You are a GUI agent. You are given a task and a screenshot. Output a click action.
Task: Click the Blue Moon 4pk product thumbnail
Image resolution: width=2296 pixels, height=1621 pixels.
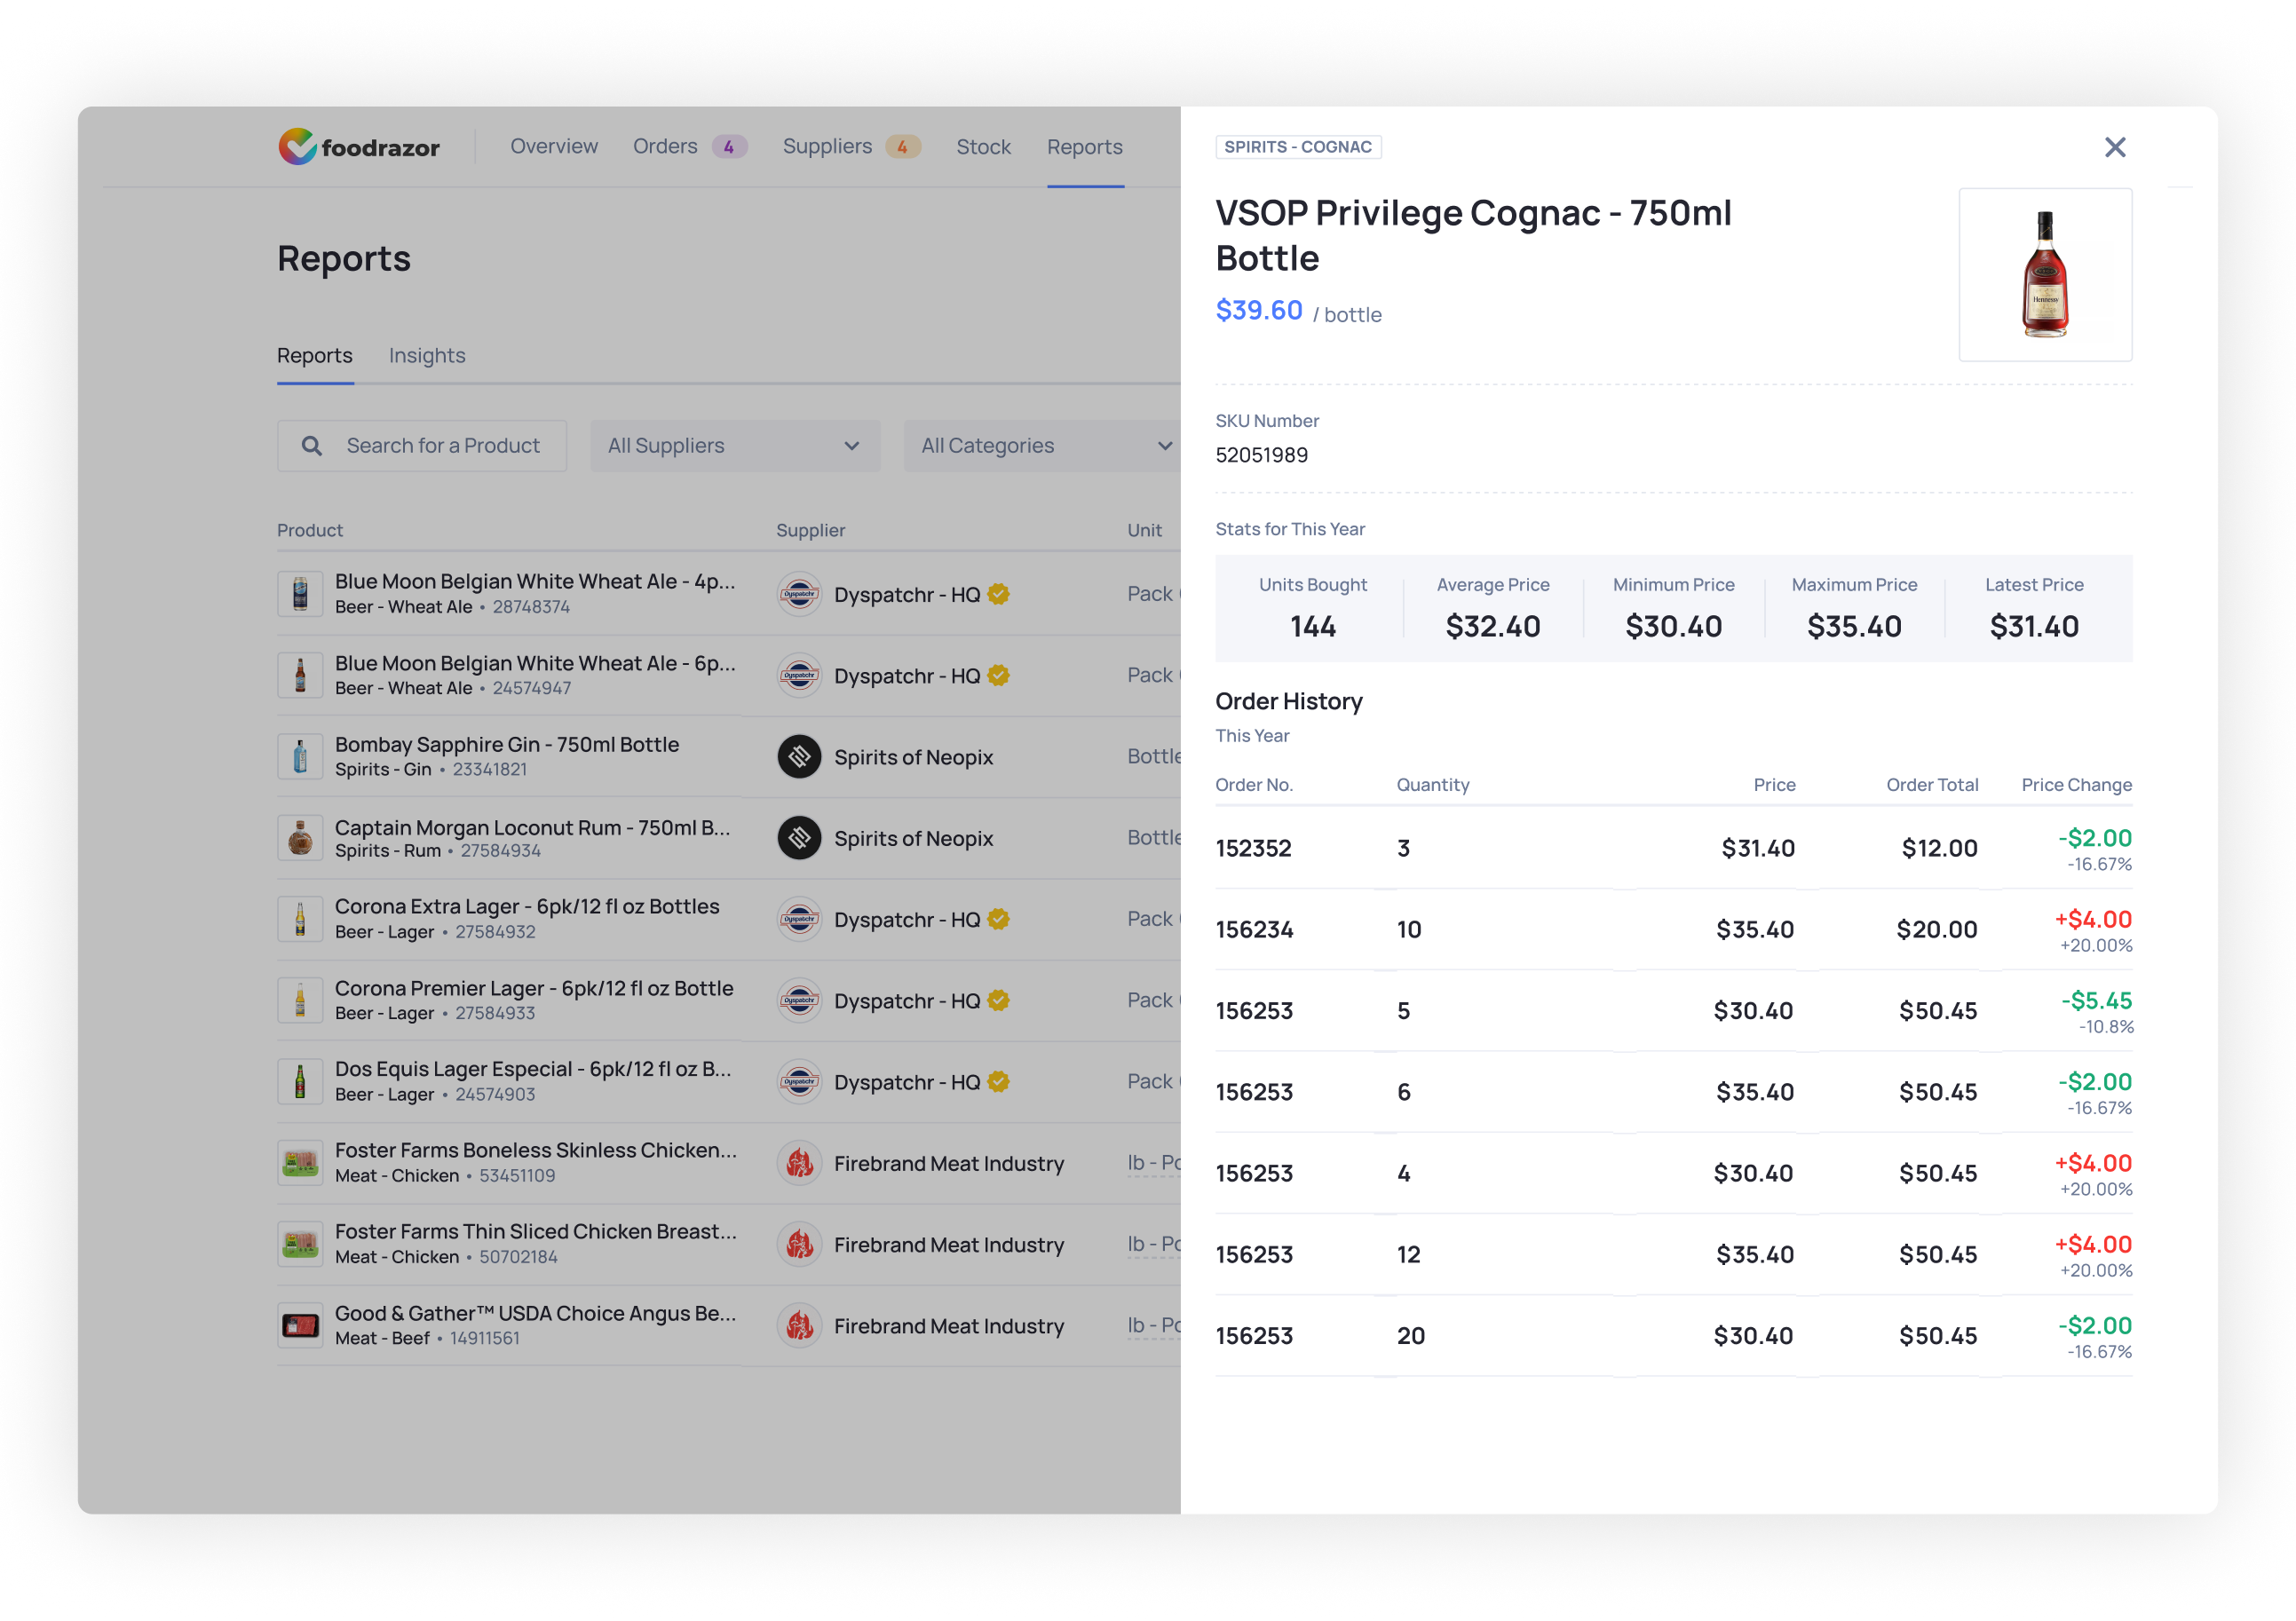click(x=300, y=594)
